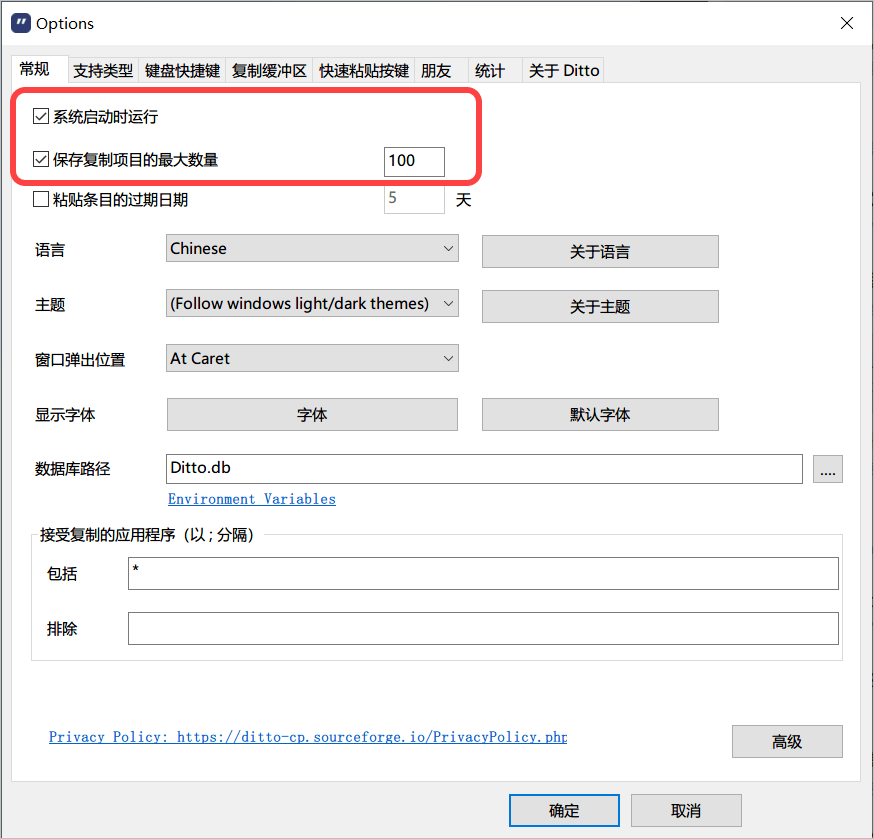Expand the 语言 dropdown showing Chinese
Viewport: 874px width, 839px height.
pos(312,248)
